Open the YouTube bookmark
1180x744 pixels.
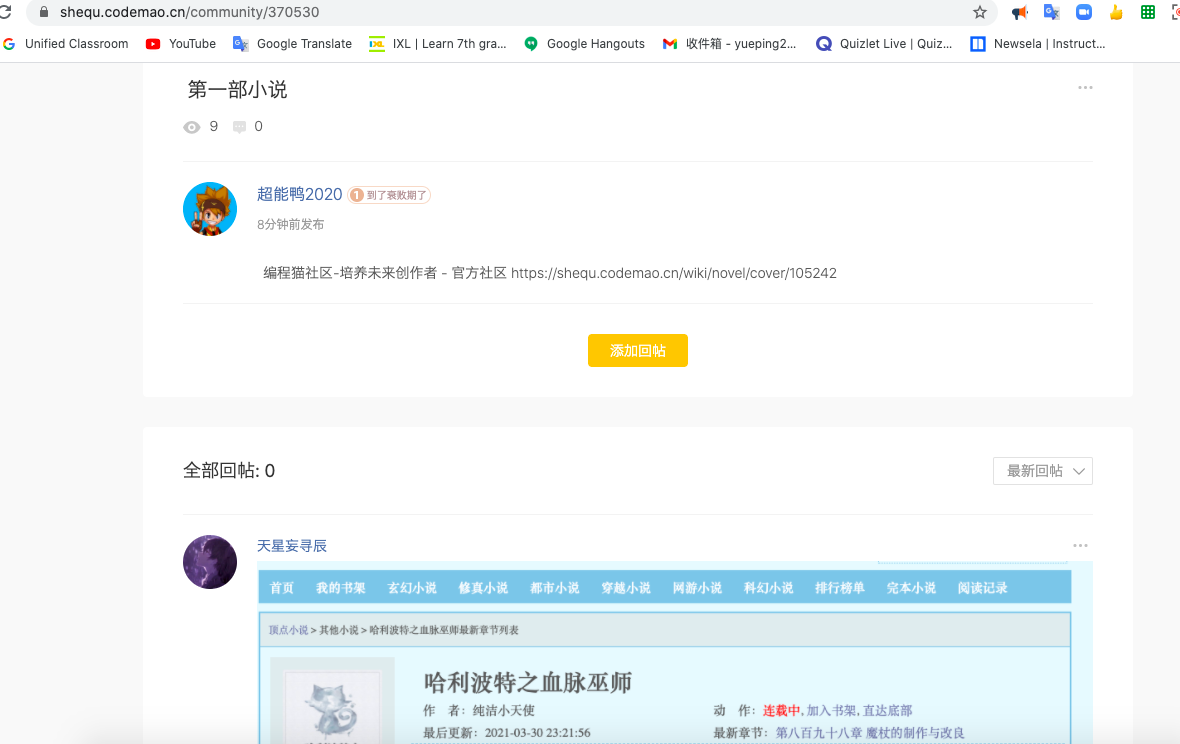pos(181,44)
